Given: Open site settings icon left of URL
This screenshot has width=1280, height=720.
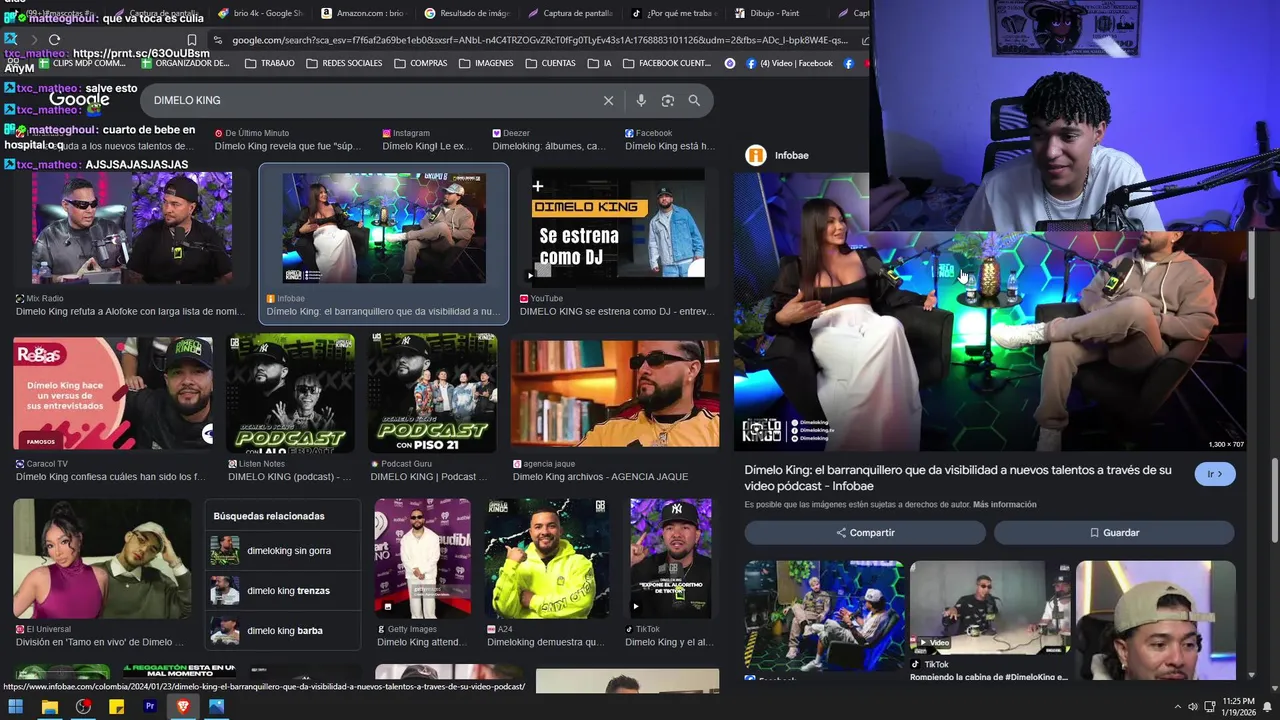Looking at the screenshot, I should pyautogui.click(x=218, y=40).
